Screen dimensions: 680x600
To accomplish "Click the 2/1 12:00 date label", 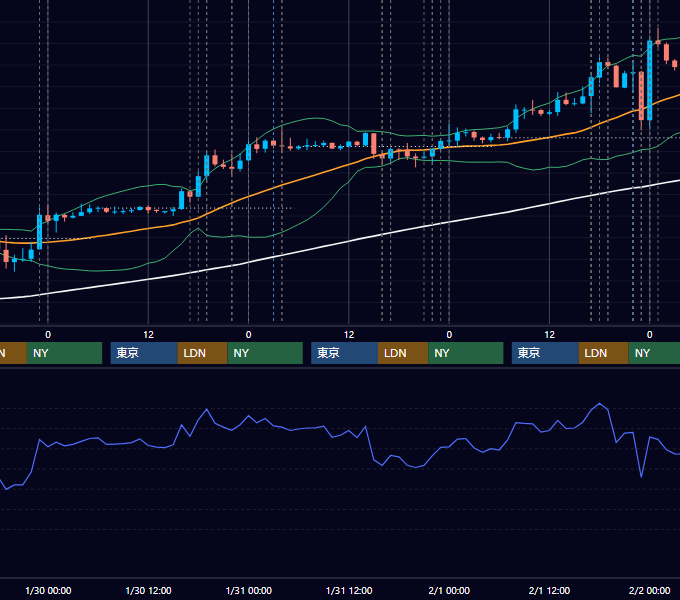I will pyautogui.click(x=549, y=590).
